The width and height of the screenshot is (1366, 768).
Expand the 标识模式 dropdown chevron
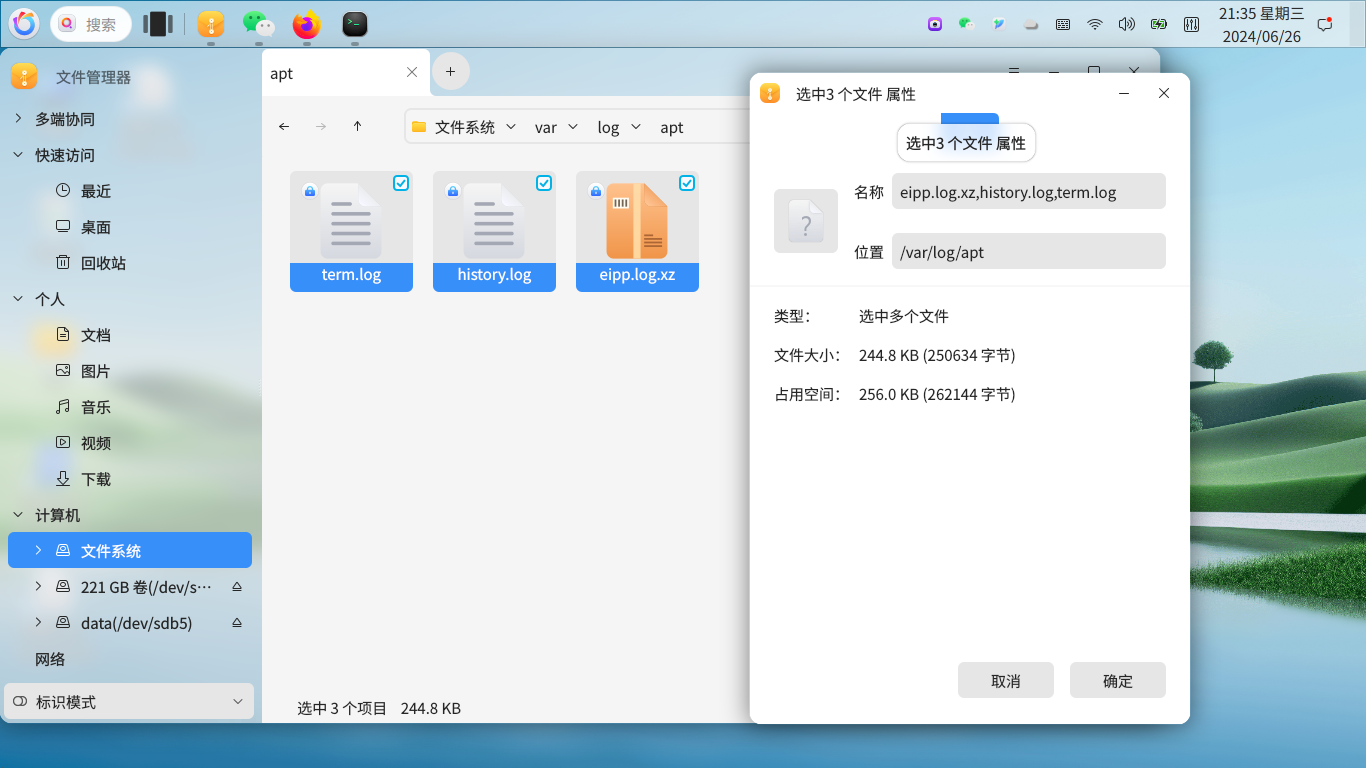click(238, 702)
